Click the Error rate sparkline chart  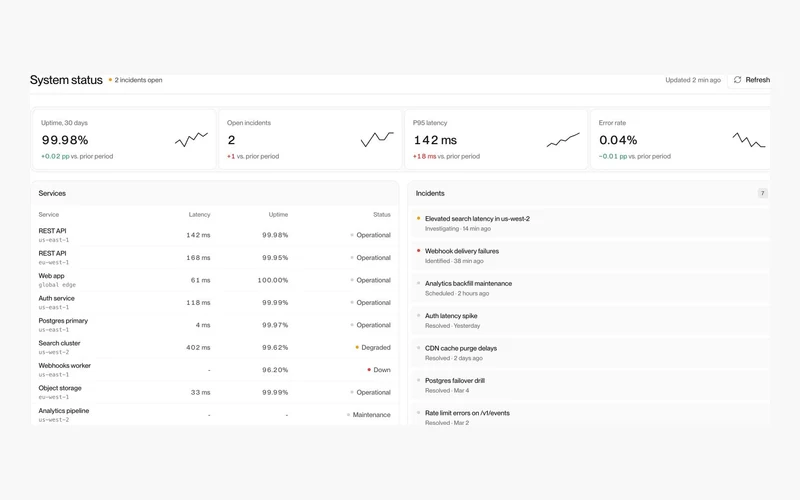click(x=748, y=139)
